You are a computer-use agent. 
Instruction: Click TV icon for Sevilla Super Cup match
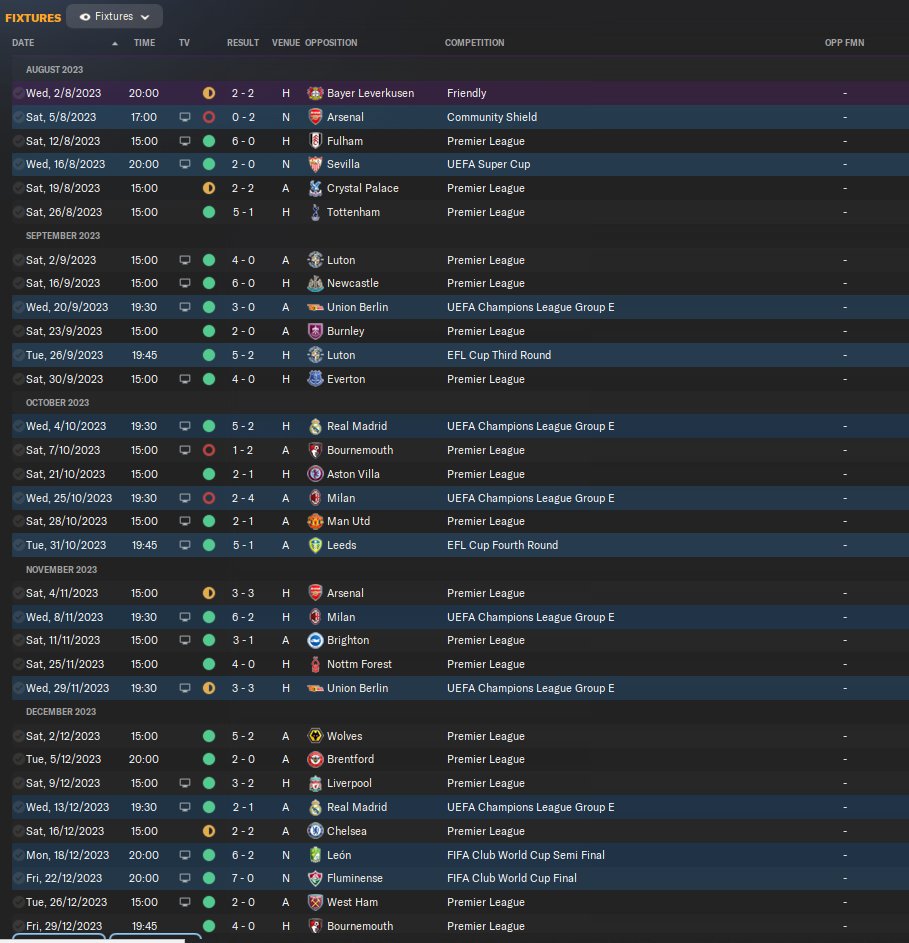[x=185, y=164]
